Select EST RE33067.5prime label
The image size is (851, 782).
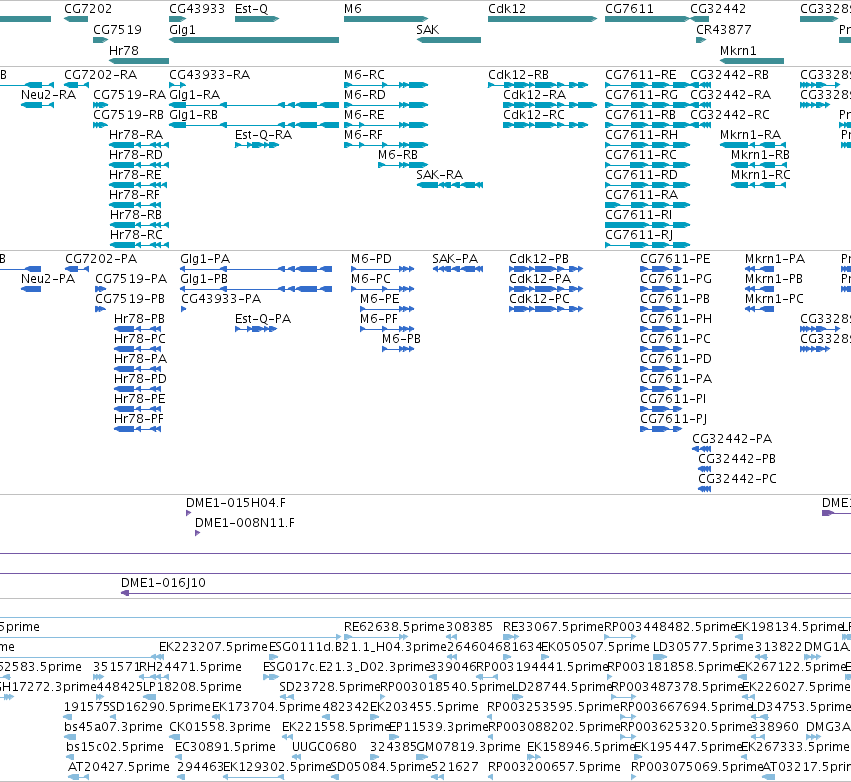(553, 627)
